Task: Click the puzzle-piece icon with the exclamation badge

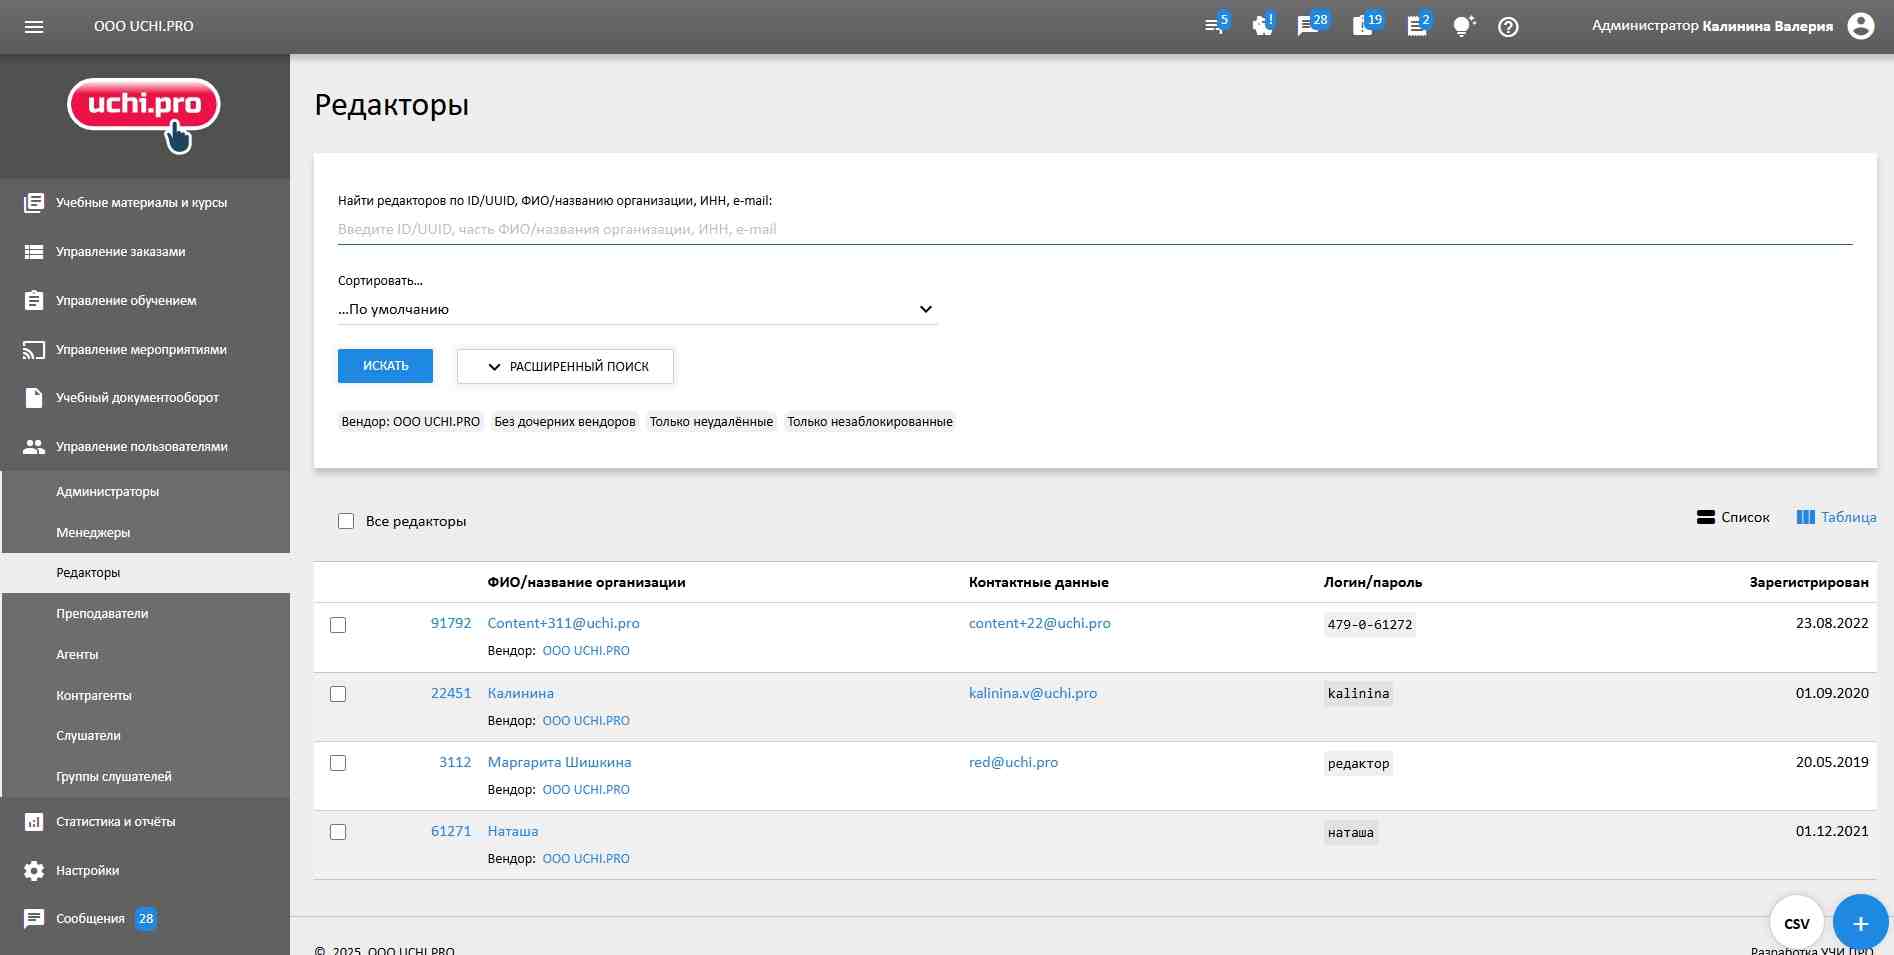Action: tap(1263, 26)
